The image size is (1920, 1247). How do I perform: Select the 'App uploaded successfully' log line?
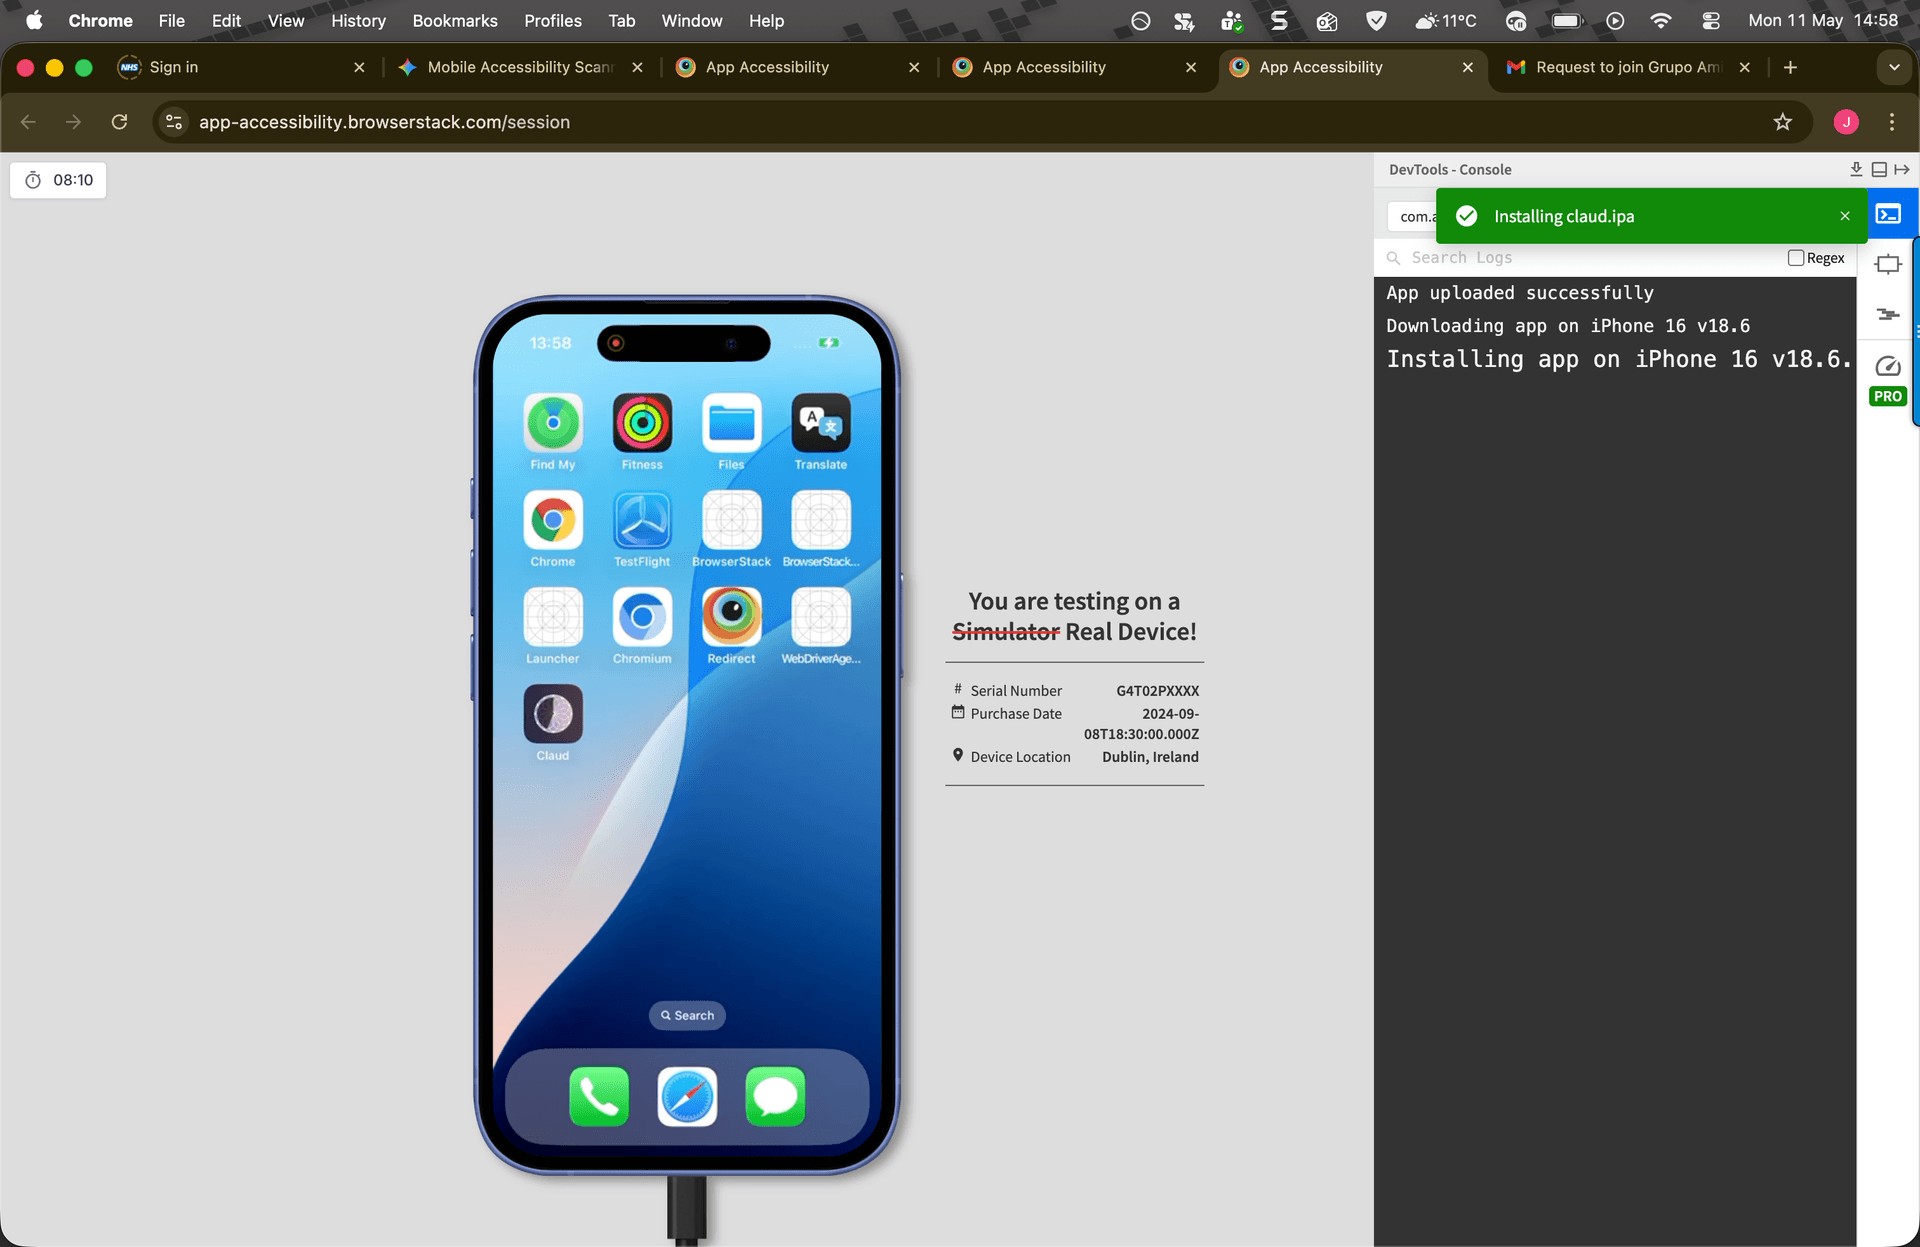(x=1520, y=293)
